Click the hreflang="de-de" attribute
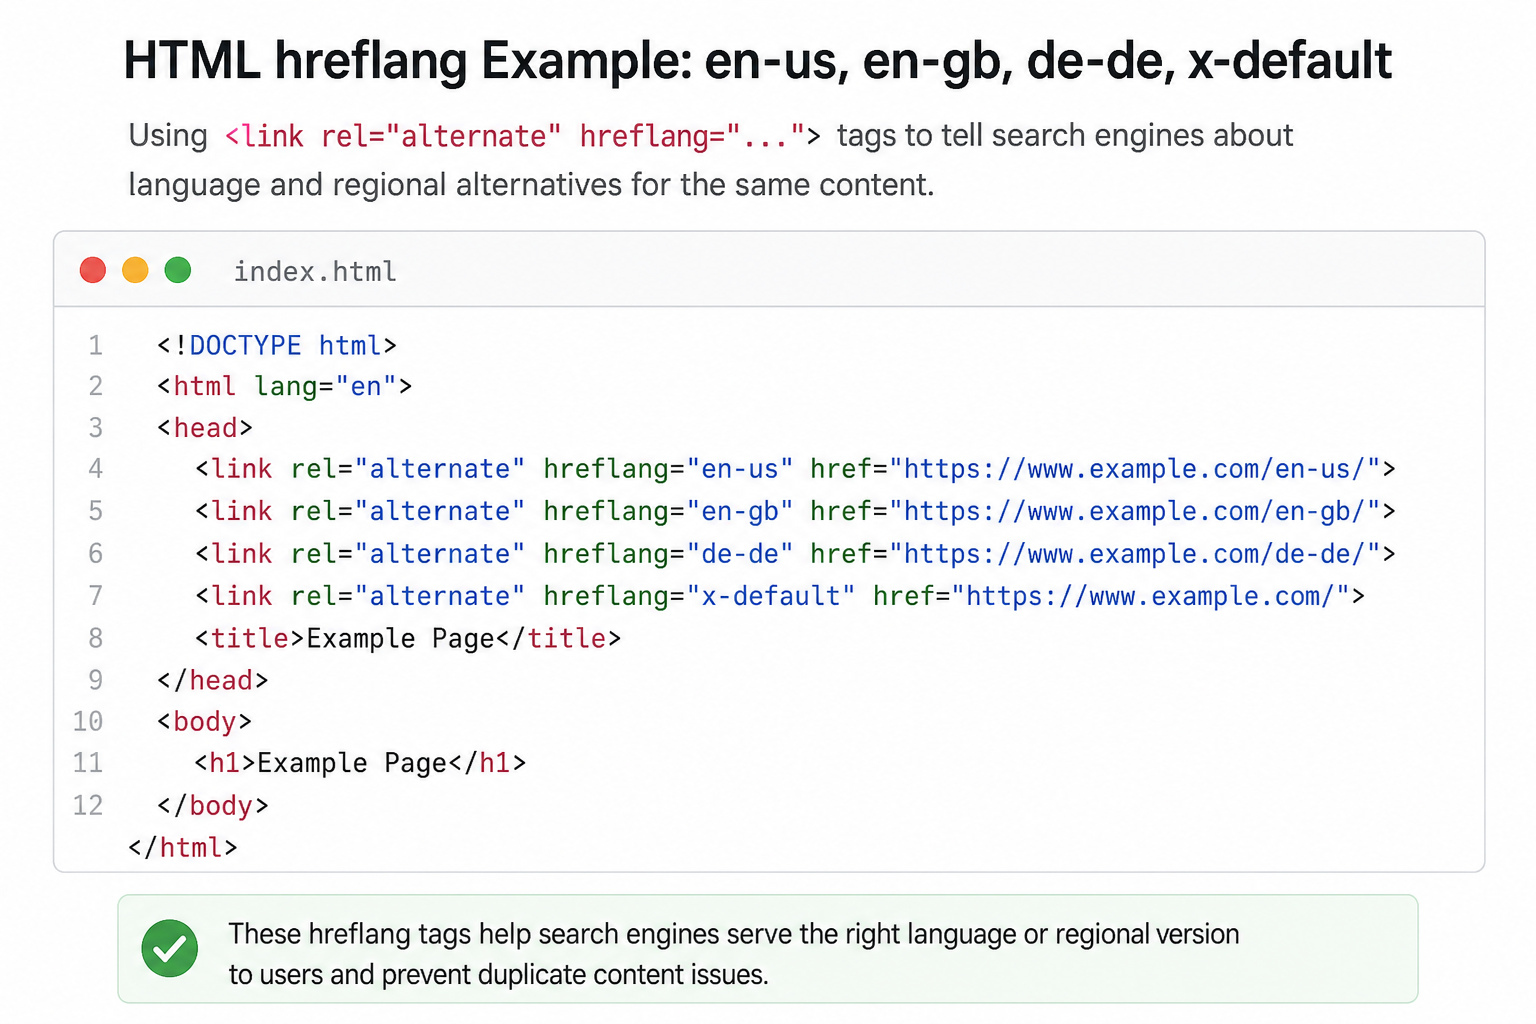The image size is (1536, 1024). pos(668,554)
